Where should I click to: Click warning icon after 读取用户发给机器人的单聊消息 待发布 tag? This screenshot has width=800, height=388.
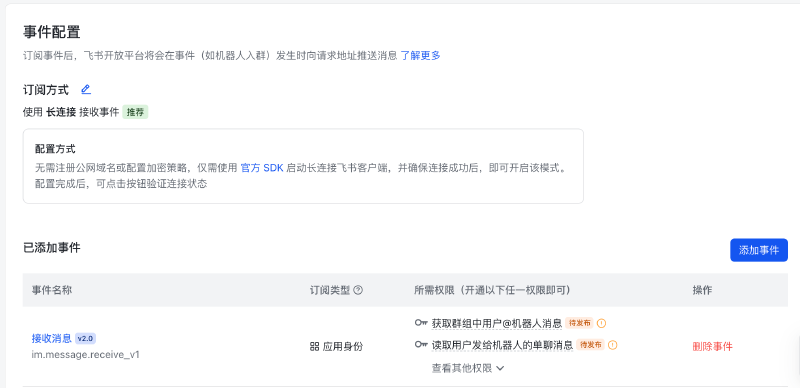click(612, 345)
